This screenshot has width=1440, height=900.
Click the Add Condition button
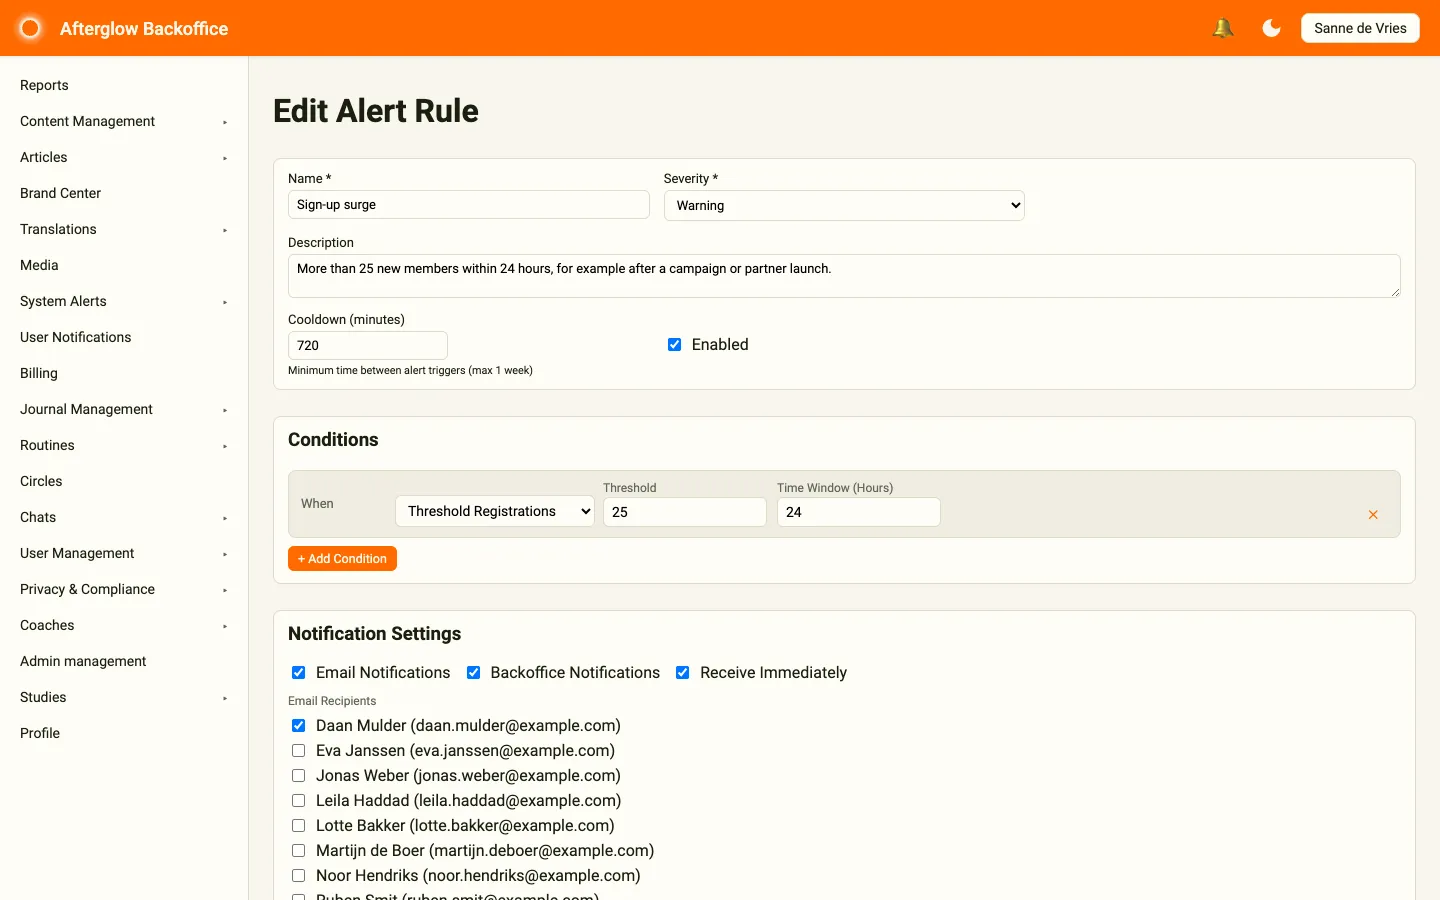342,559
